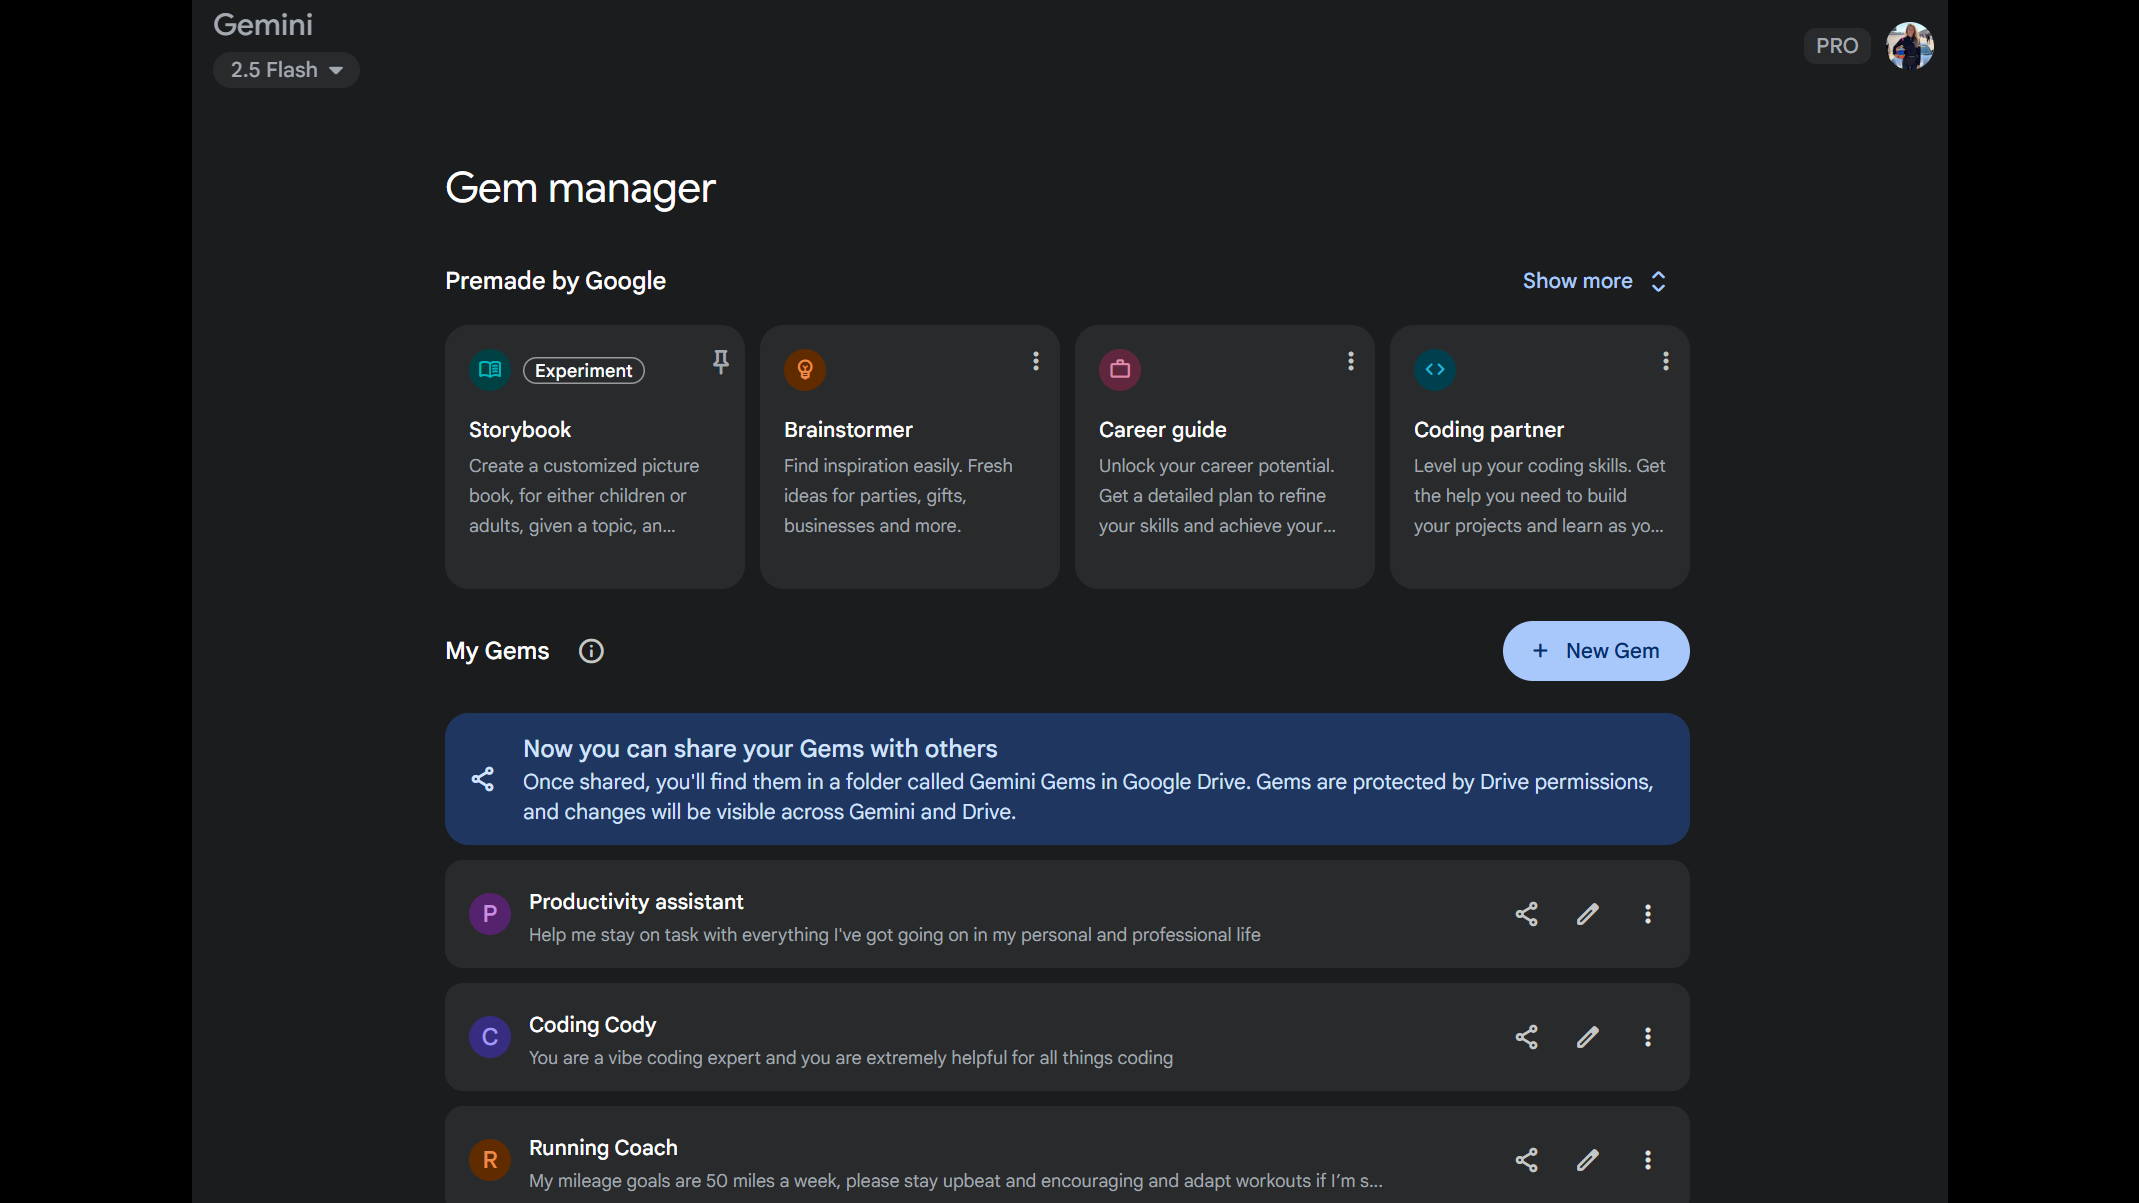Open more options for Running Coach

pyautogui.click(x=1647, y=1160)
